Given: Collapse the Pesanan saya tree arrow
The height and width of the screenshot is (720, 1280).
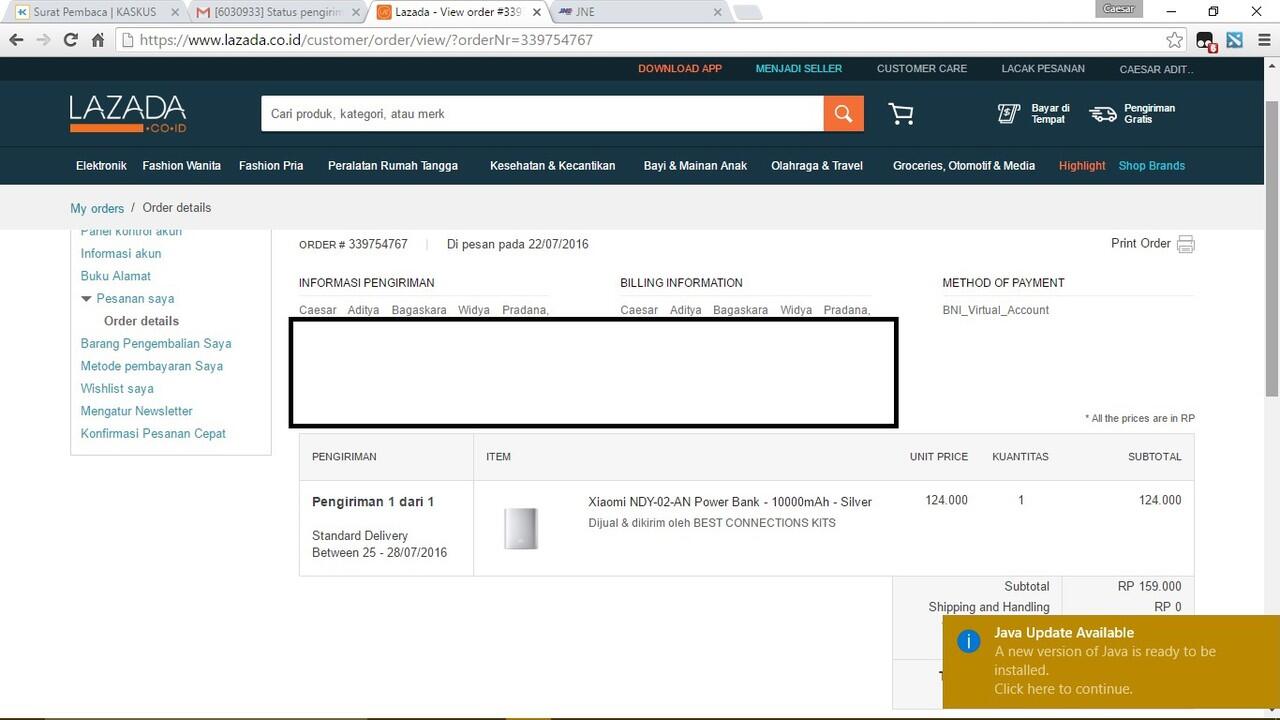Looking at the screenshot, I should pyautogui.click(x=87, y=299).
